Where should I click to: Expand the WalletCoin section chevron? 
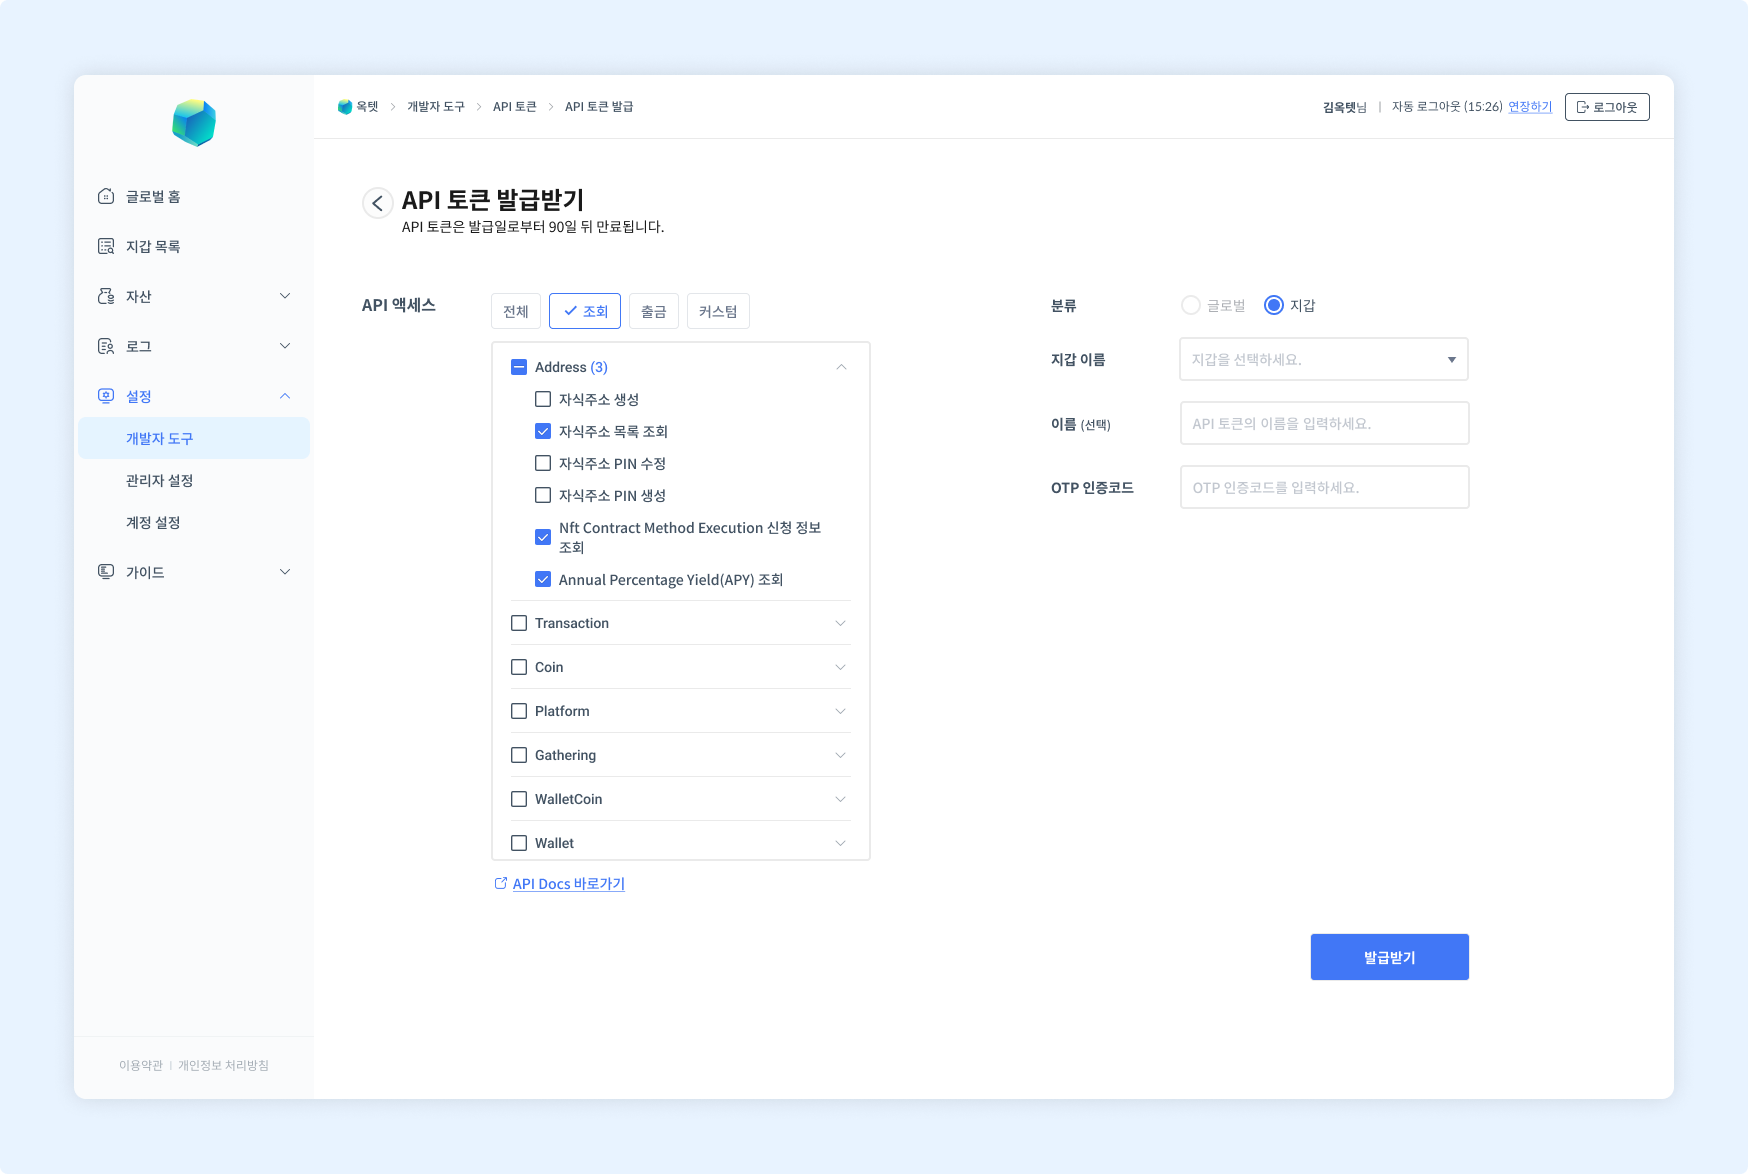(x=841, y=799)
